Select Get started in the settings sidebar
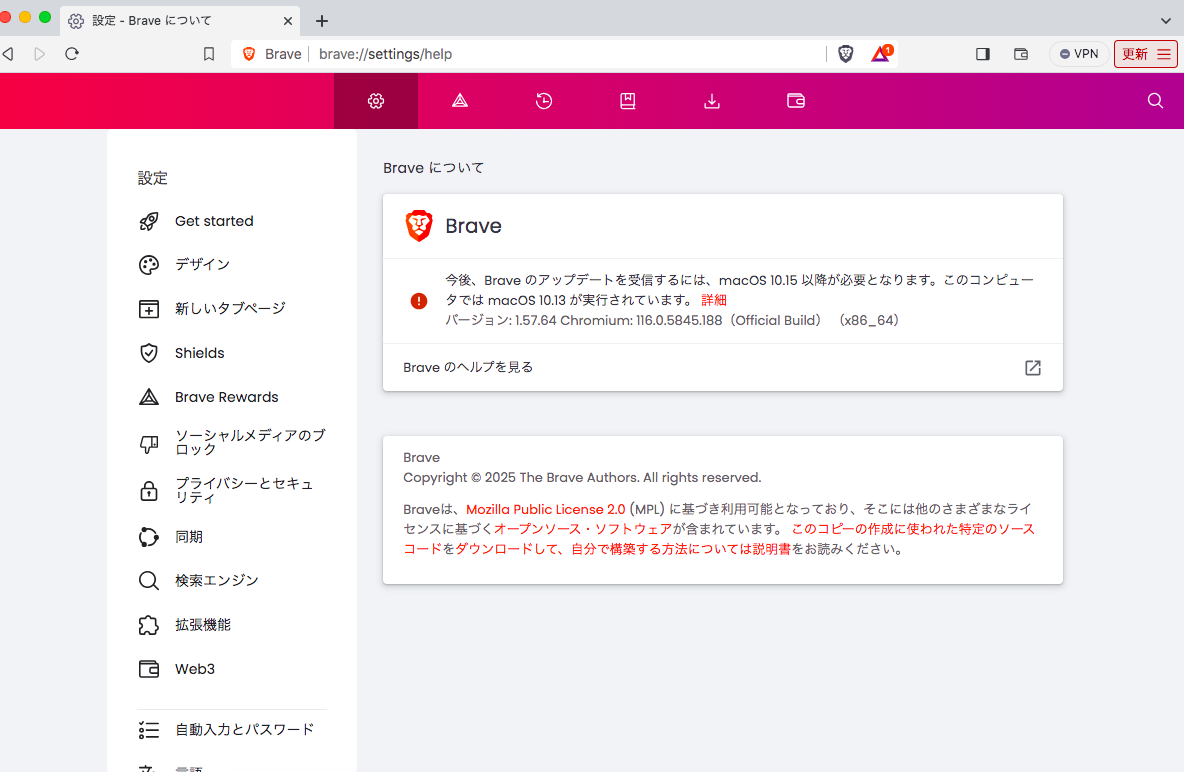 point(214,221)
